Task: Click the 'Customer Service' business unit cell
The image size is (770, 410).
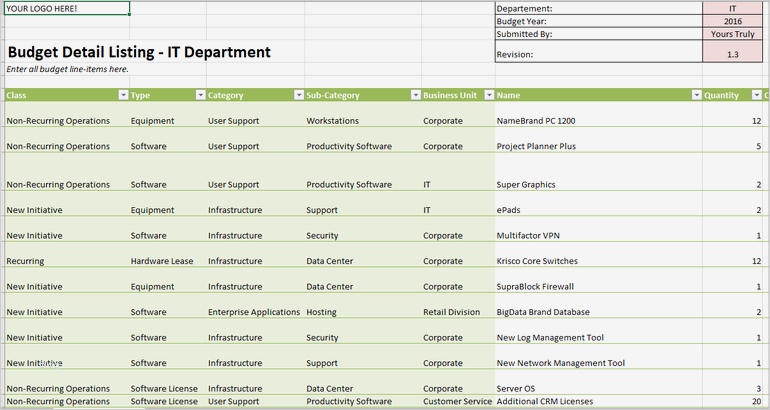Action: pyautogui.click(x=458, y=401)
